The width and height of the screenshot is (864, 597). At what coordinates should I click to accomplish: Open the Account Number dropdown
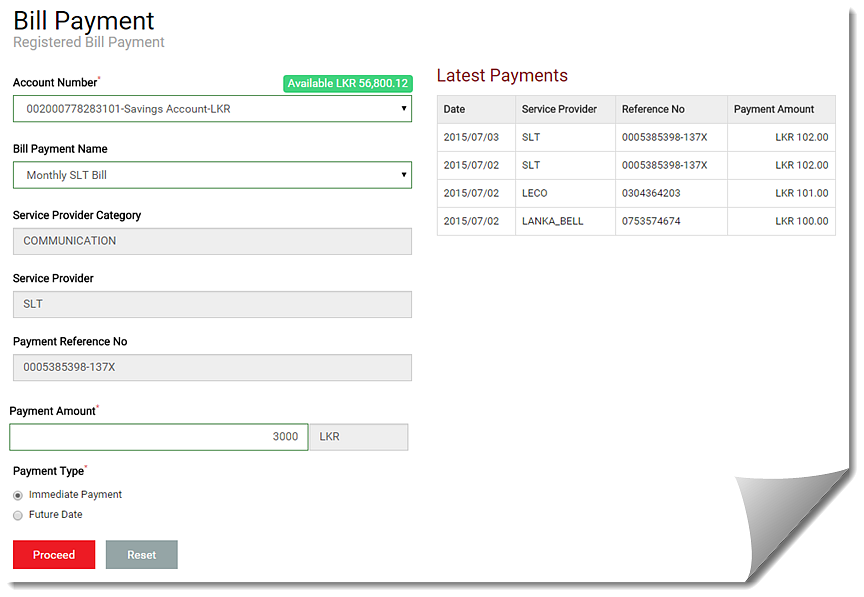(212, 109)
